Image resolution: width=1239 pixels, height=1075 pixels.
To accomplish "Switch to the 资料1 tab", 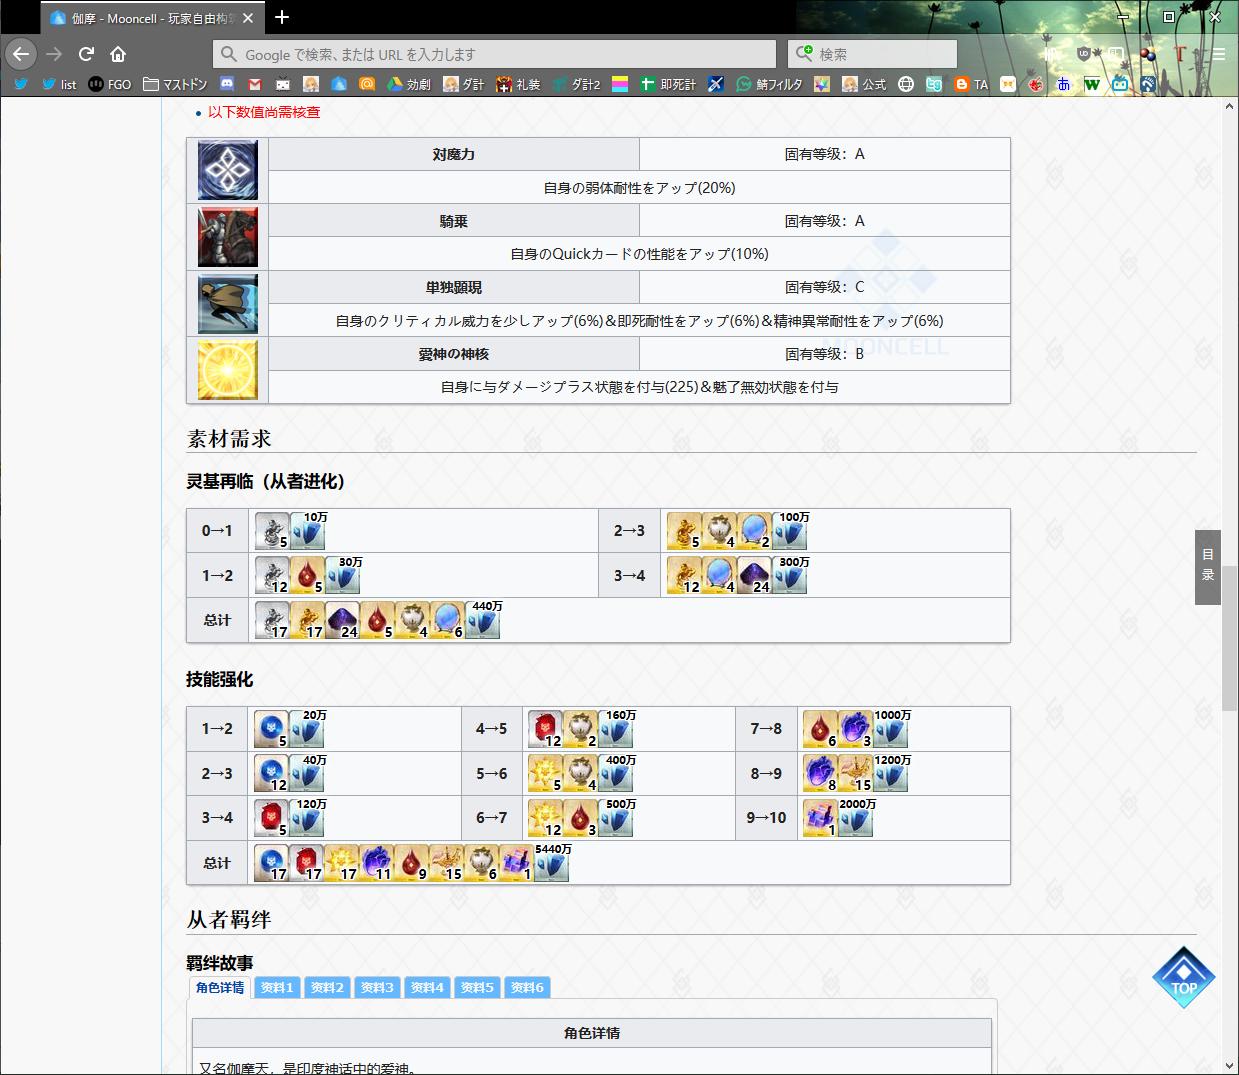I will tap(277, 987).
